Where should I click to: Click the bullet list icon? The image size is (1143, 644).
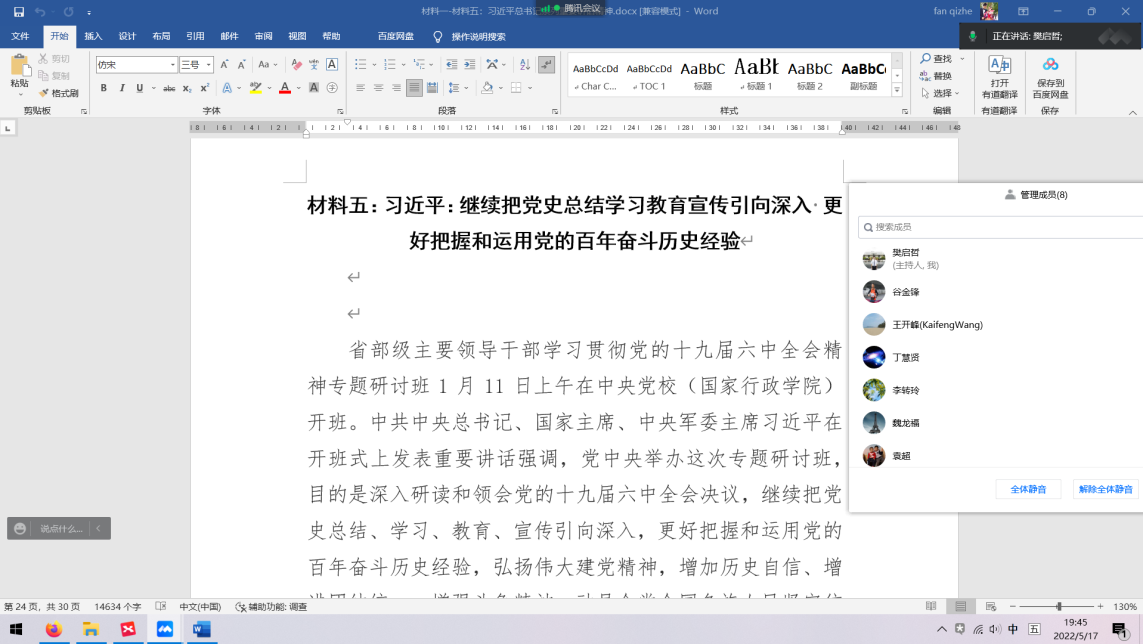(x=360, y=65)
